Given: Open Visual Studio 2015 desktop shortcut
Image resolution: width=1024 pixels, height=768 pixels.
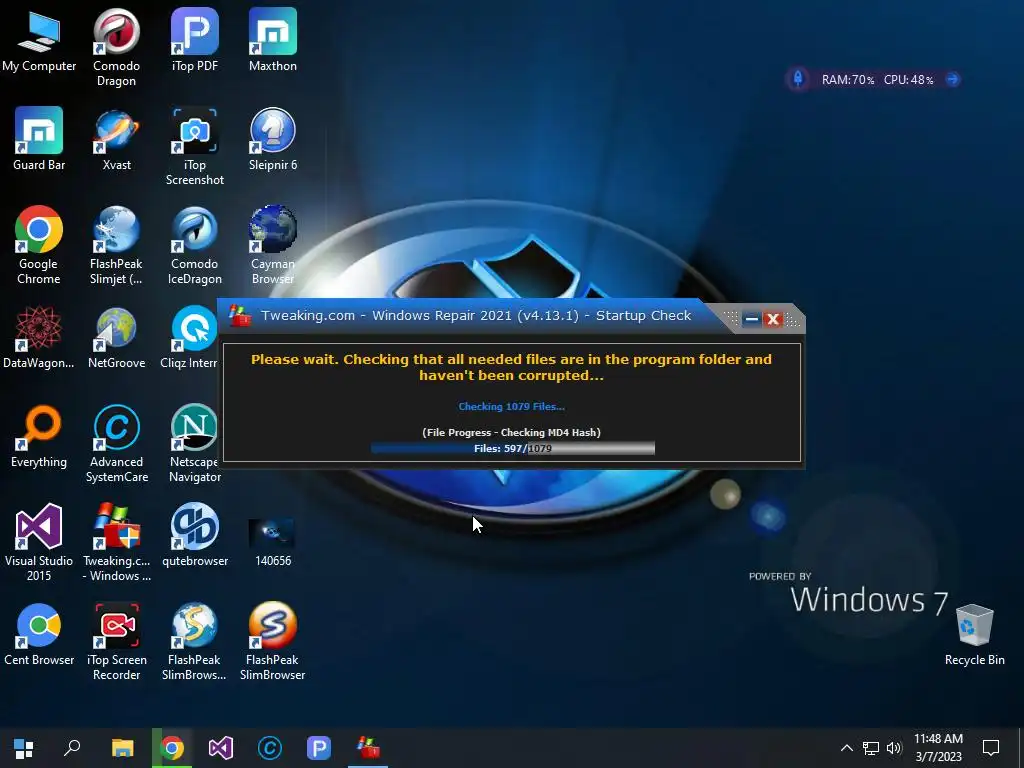Looking at the screenshot, I should (x=39, y=543).
